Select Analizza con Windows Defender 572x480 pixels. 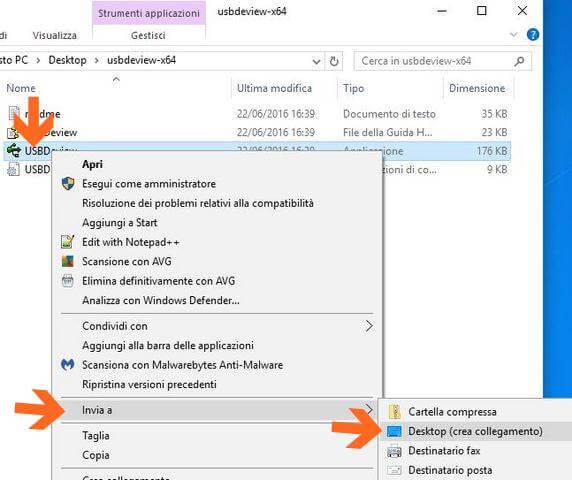161,300
